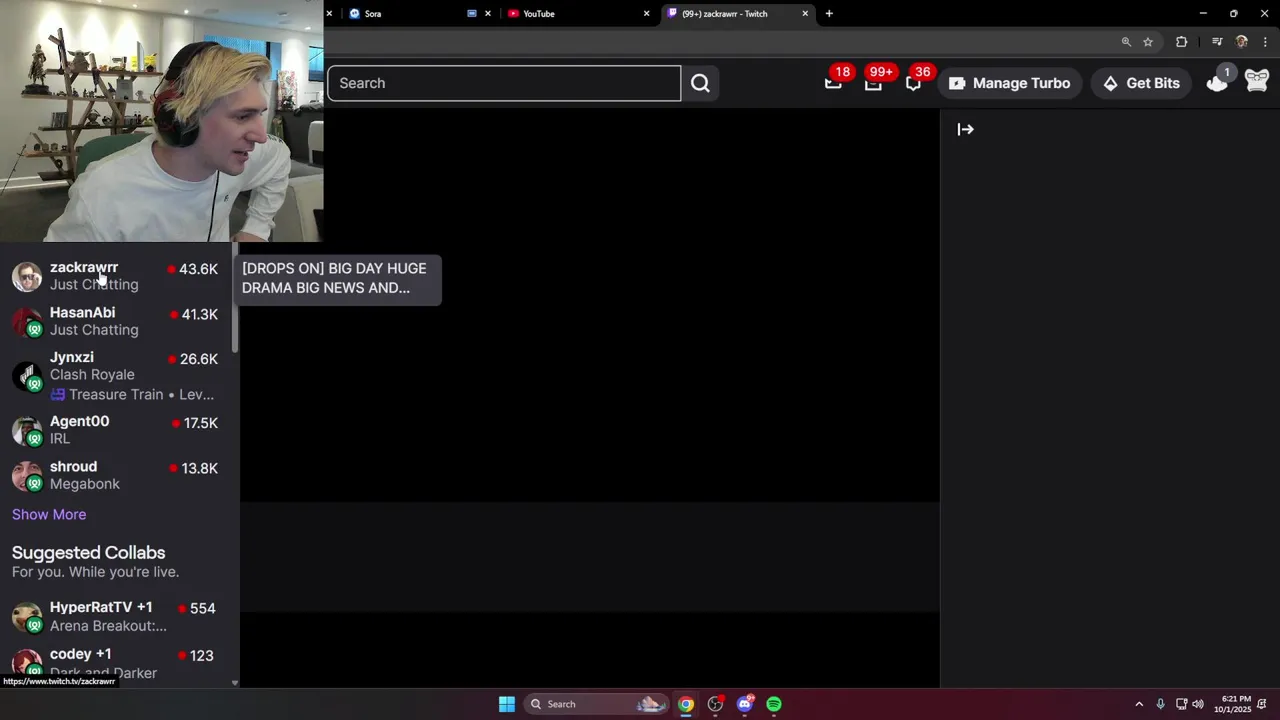Open the Windows notification bell icon
Image resolution: width=1280 pixels, height=720 pixels.
[x=1262, y=704]
